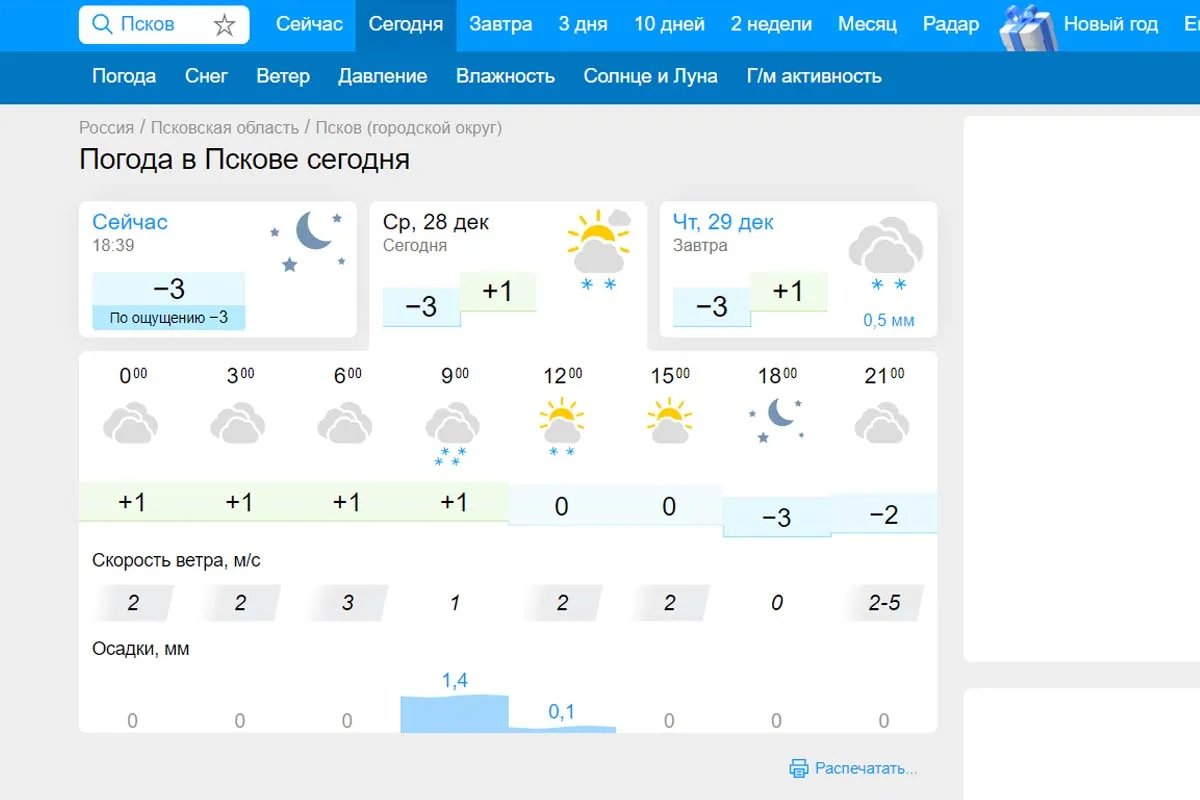
Task: Select the Радар tab
Action: 951,24
